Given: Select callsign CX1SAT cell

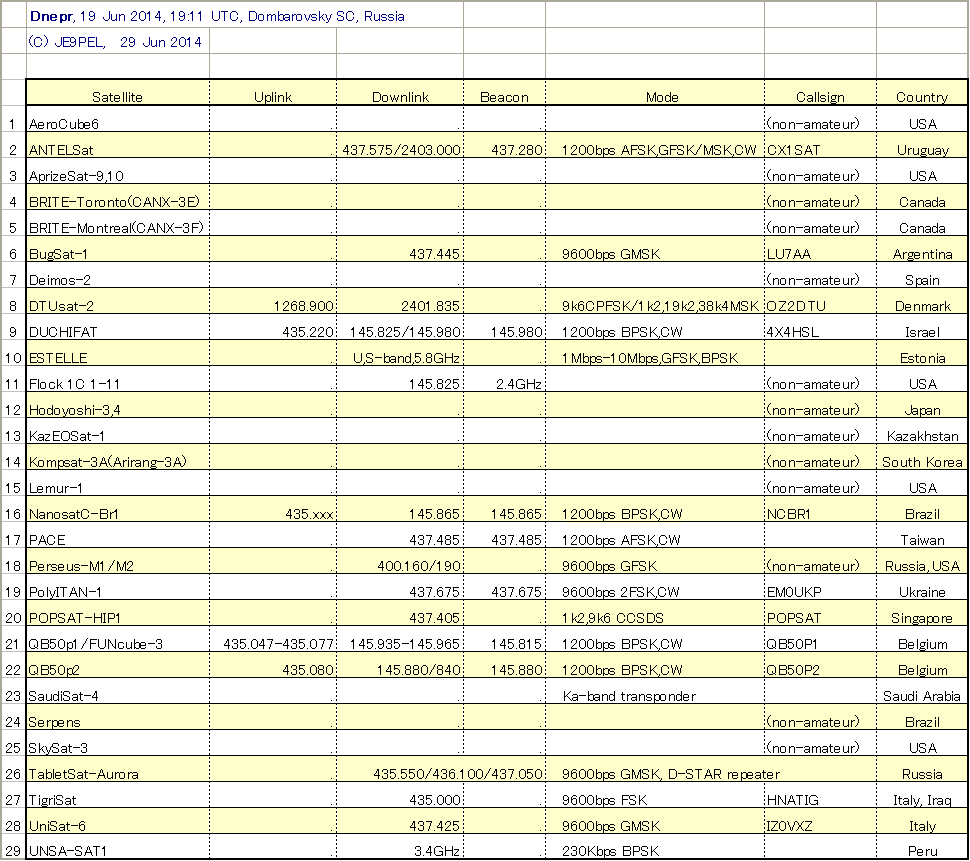Looking at the screenshot, I should (820, 145).
